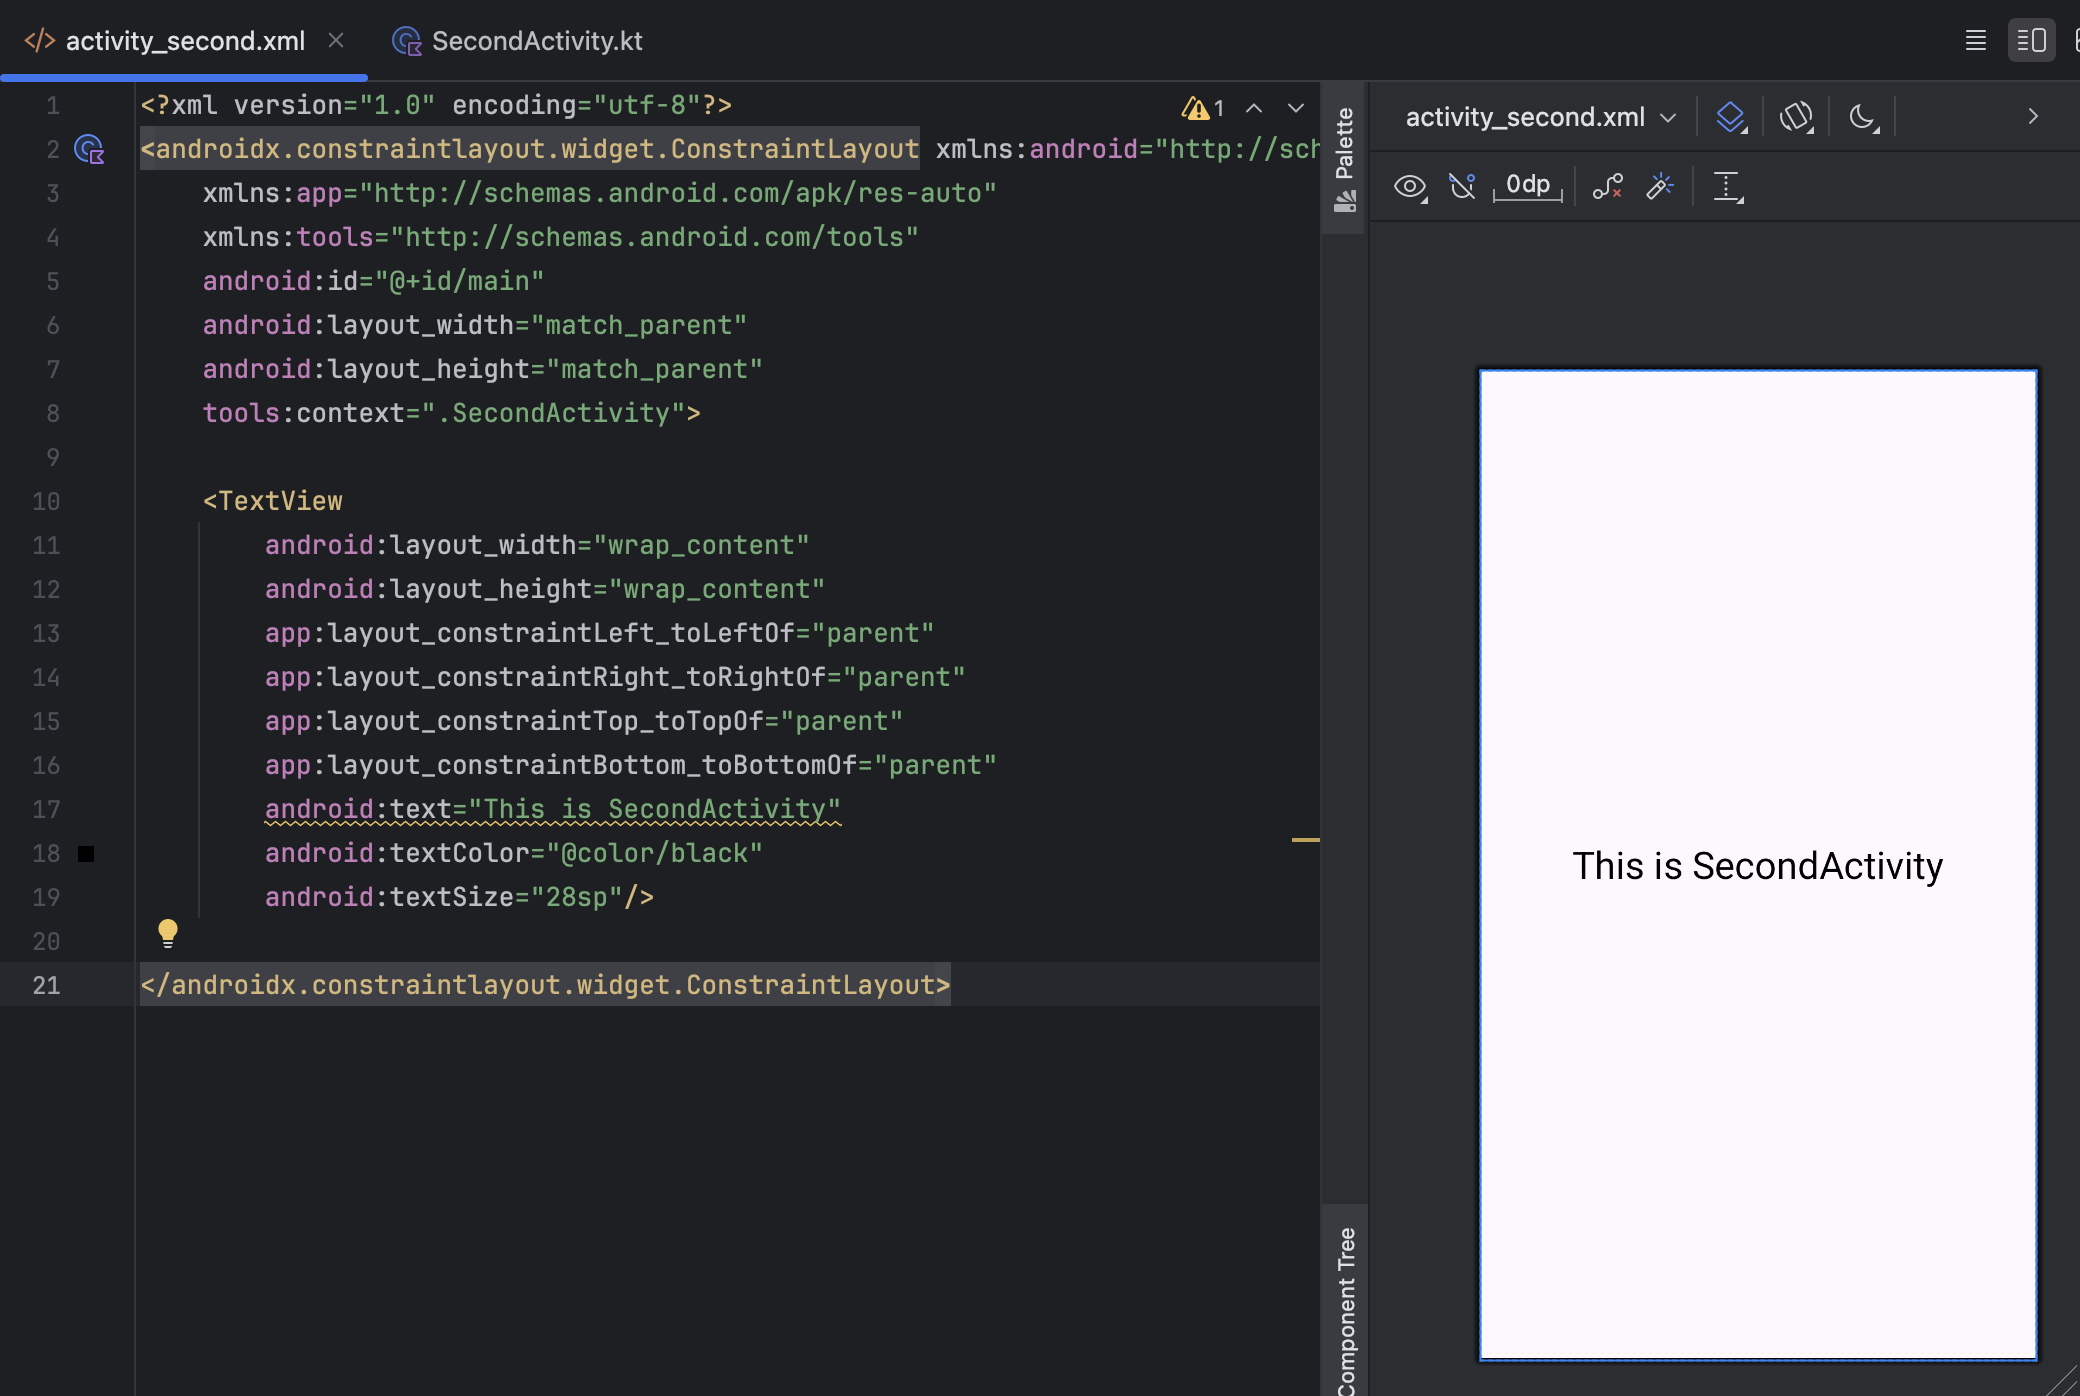Open the night mode moon icon
2080x1396 pixels.
(1862, 117)
